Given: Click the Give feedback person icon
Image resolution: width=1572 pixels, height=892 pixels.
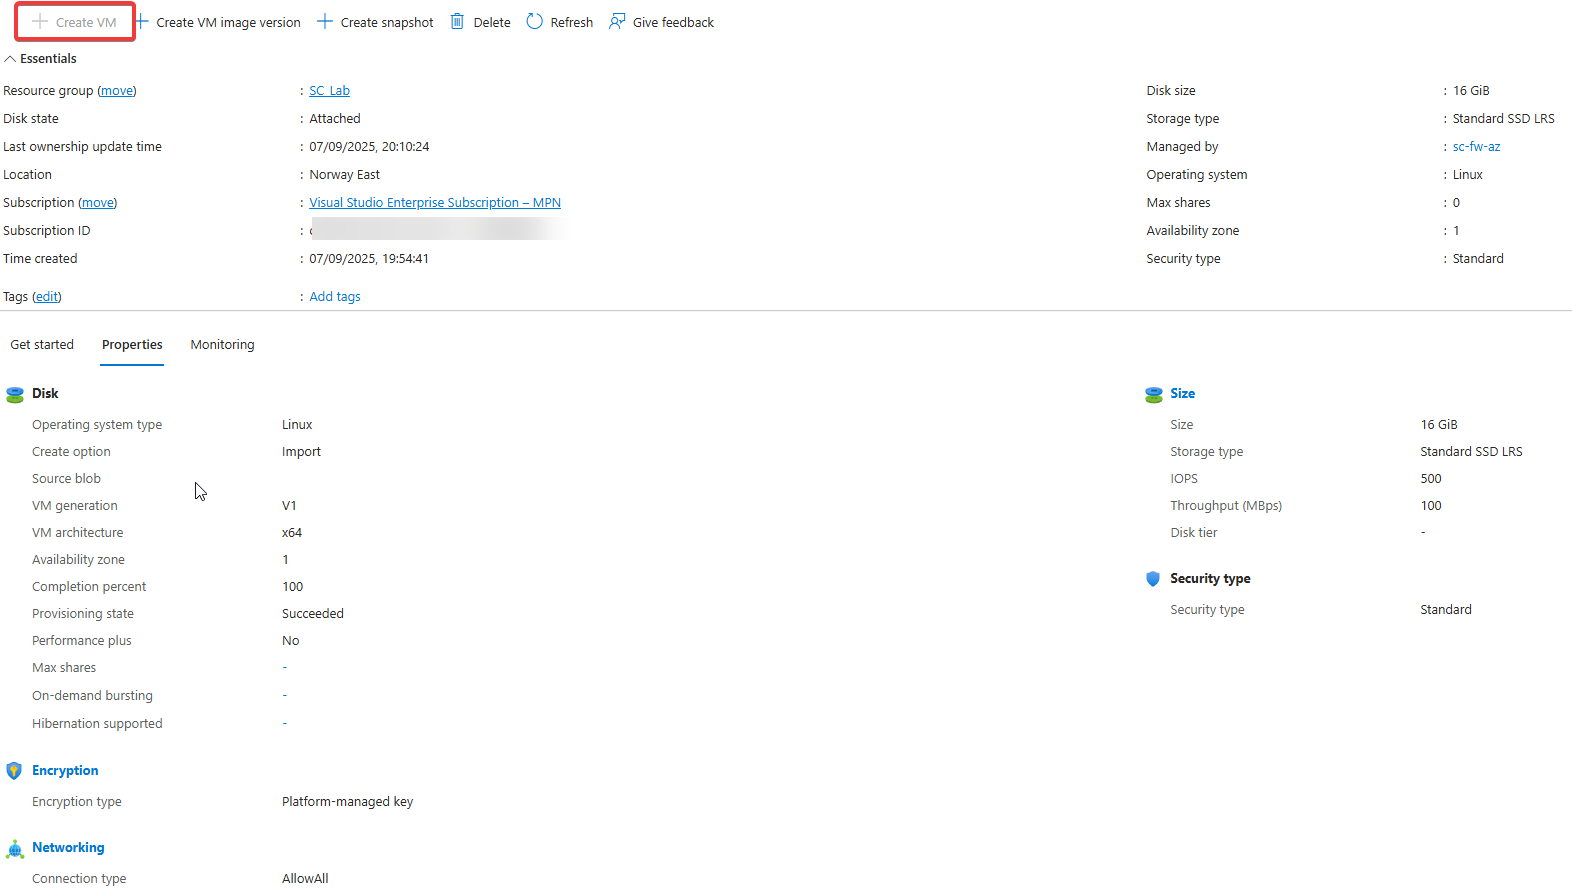Looking at the screenshot, I should 617,22.
